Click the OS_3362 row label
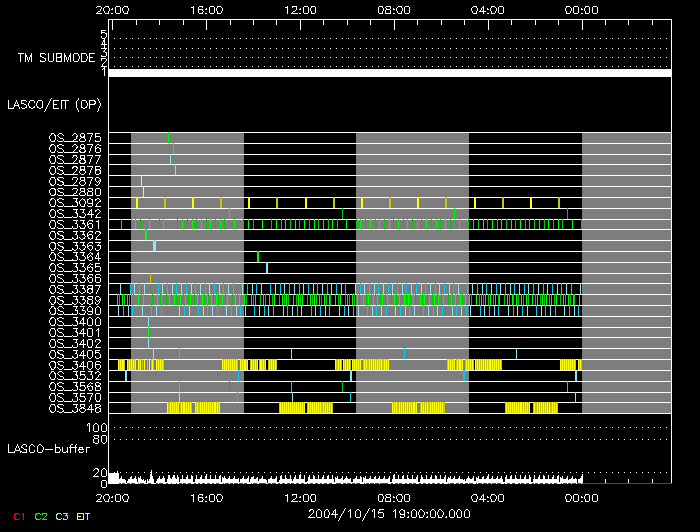 point(75,235)
